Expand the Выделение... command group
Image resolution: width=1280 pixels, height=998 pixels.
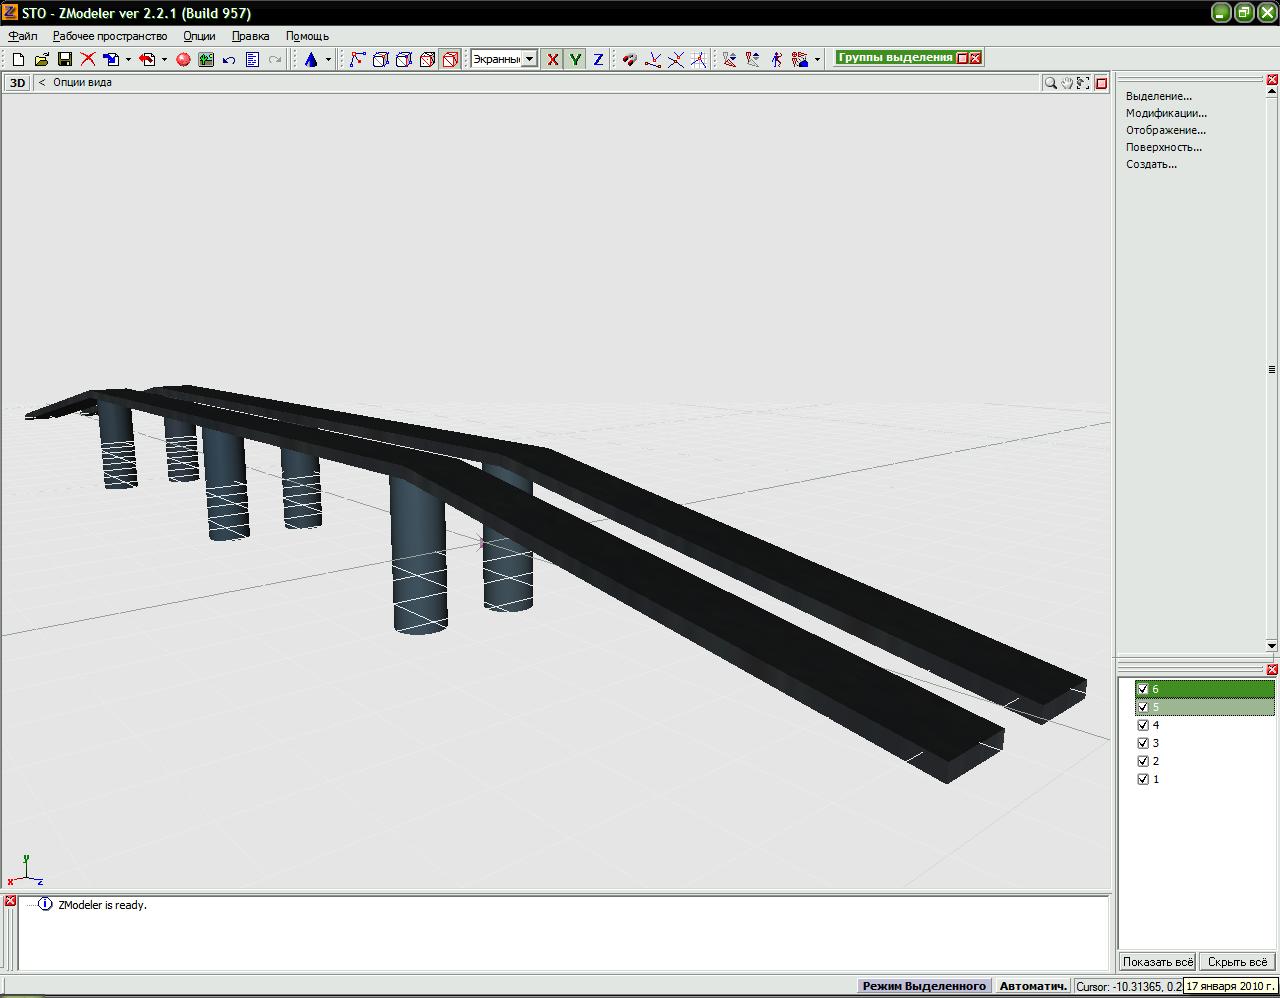1159,96
